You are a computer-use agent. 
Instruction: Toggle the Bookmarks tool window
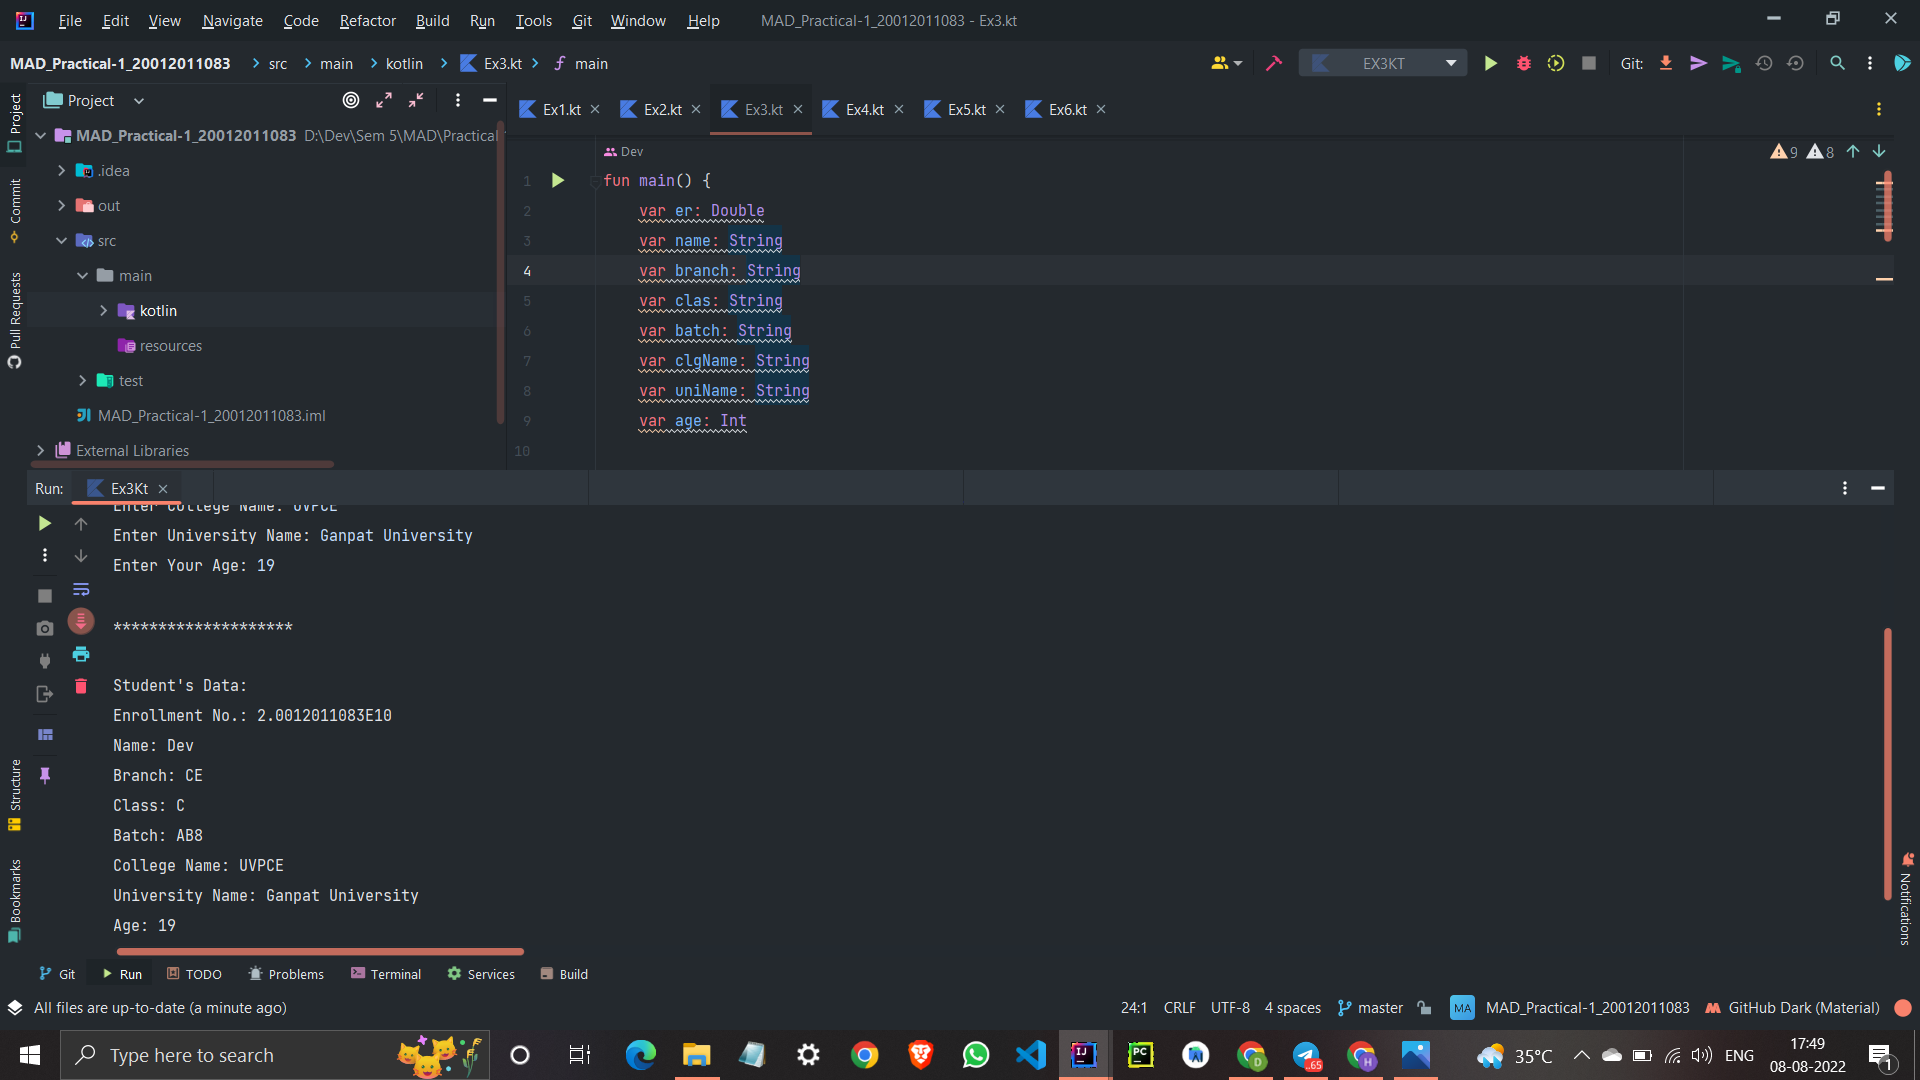[x=14, y=900]
